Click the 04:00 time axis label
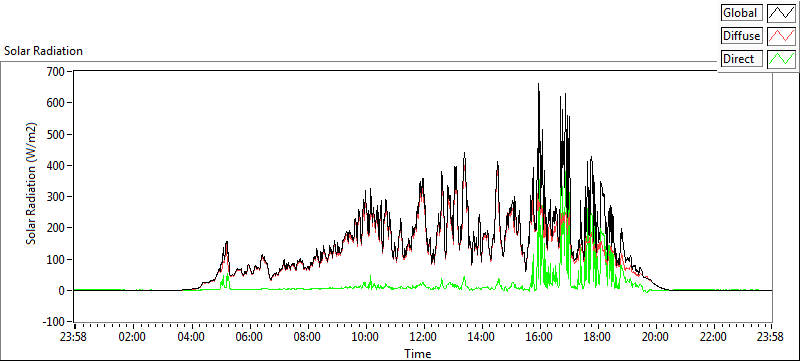This screenshot has height=361, width=800. tap(191, 337)
